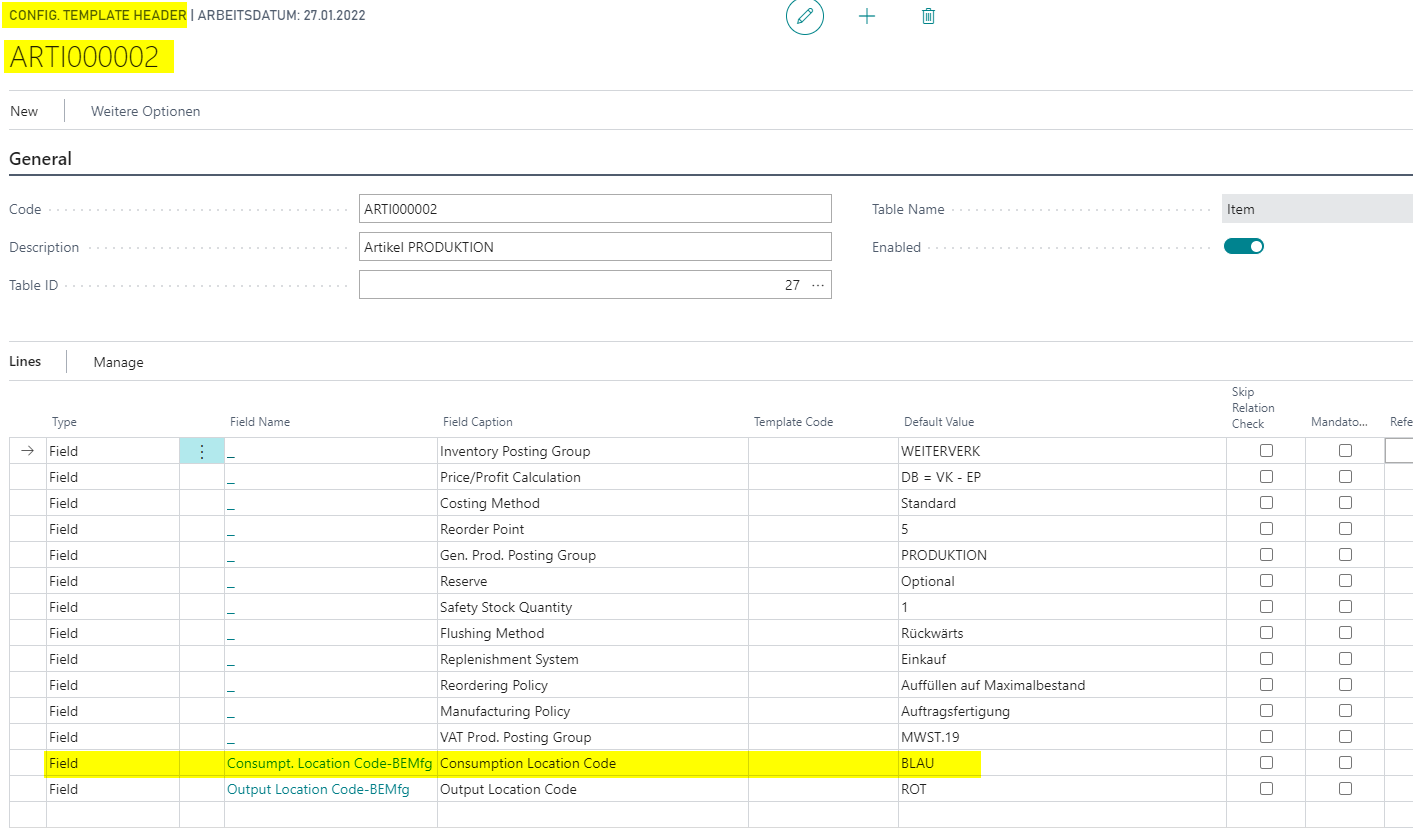Open the three-dot row menu for Inventory Posting Group
Image resolution: width=1413 pixels, height=833 pixels.
tap(201, 451)
